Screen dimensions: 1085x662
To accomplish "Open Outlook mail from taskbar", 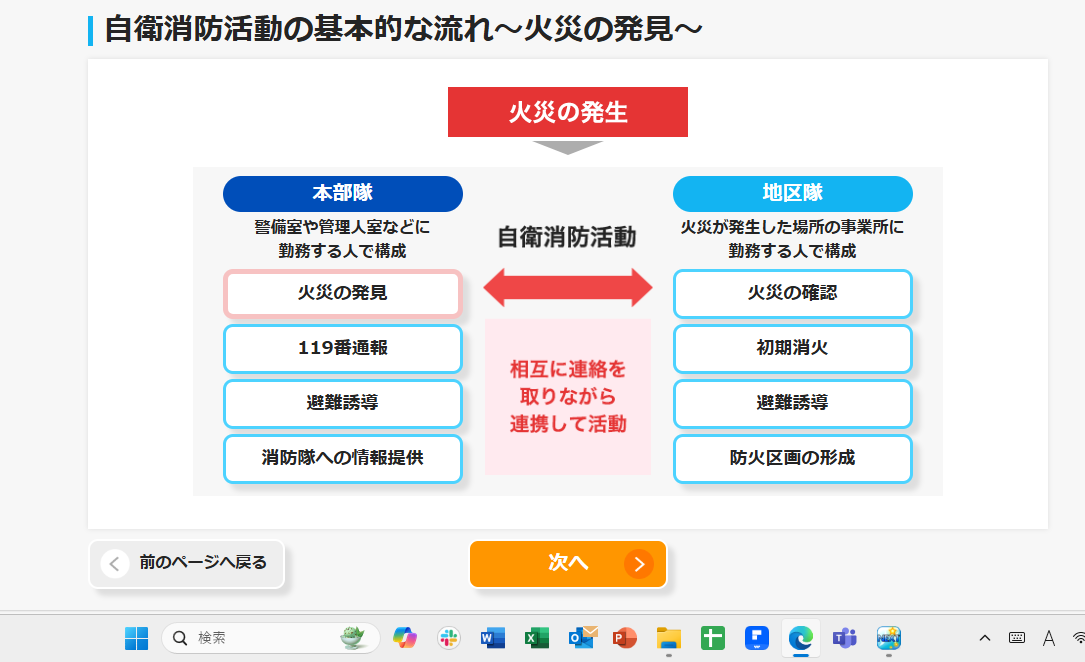I will pos(581,638).
